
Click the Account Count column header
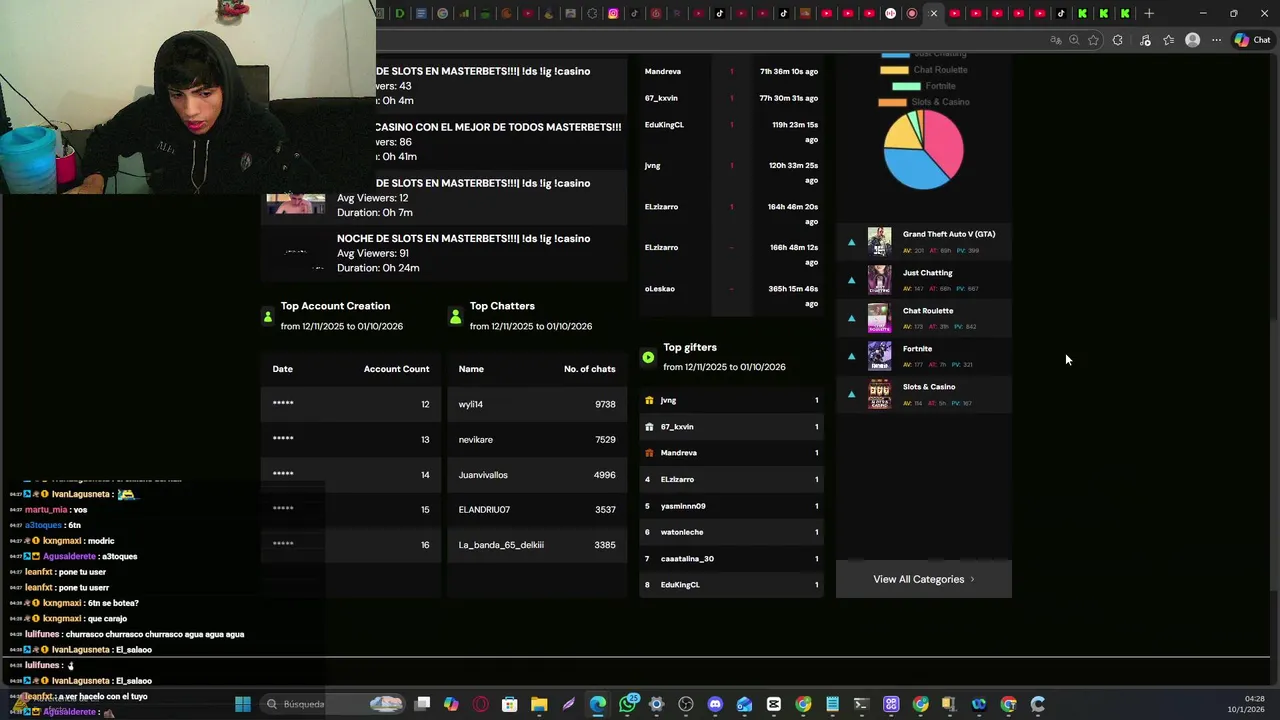pos(396,369)
